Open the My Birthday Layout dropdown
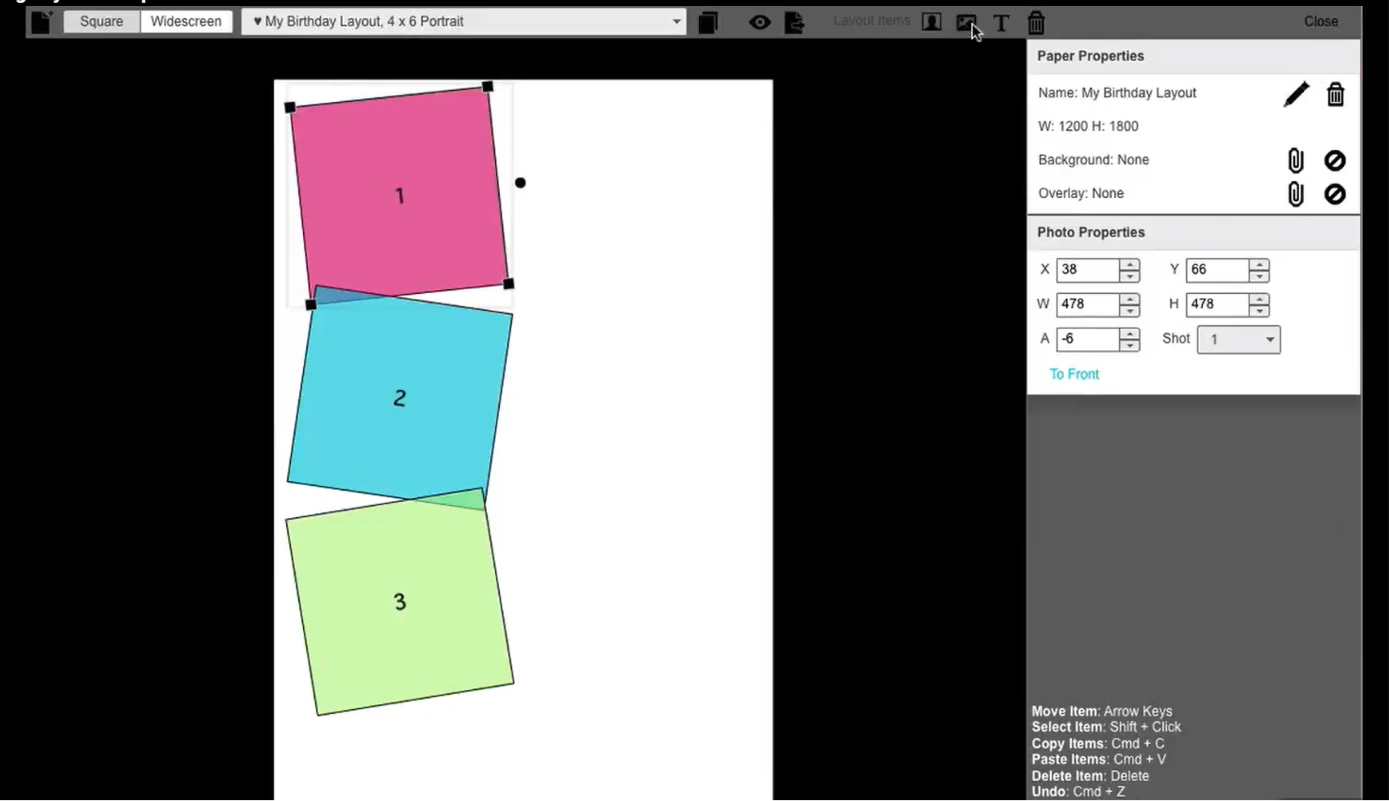1389x801 pixels. click(464, 21)
